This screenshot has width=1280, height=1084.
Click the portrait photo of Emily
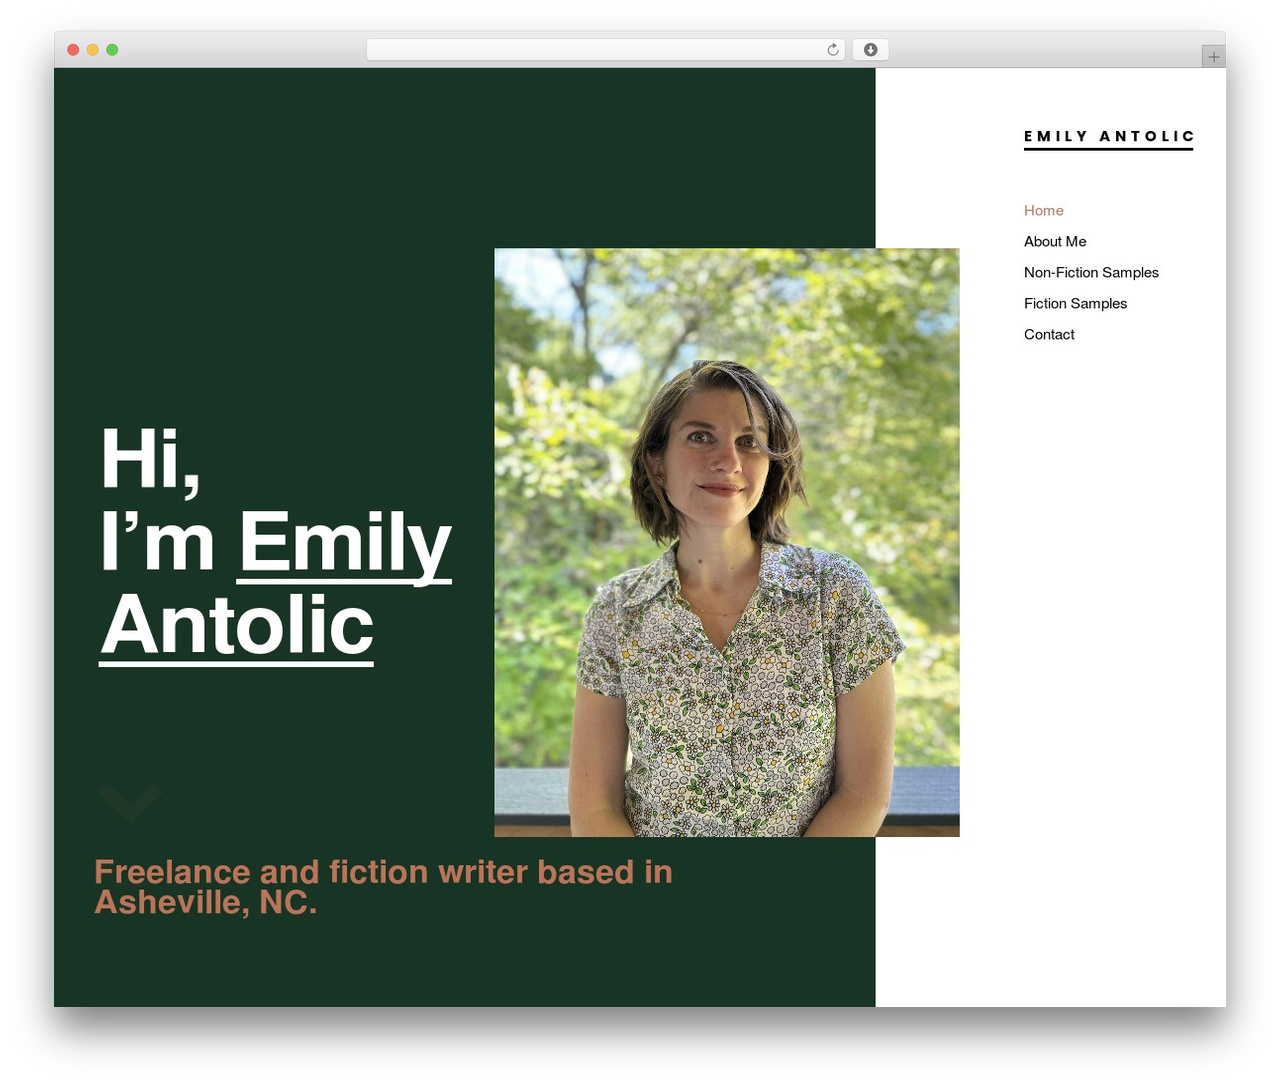[x=727, y=542]
